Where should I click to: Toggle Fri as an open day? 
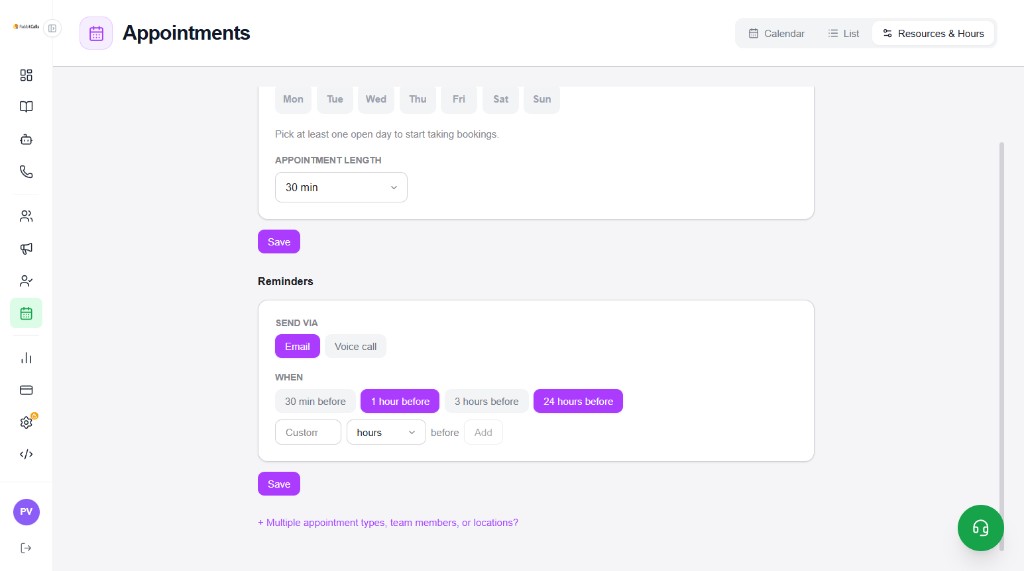pyautogui.click(x=459, y=99)
